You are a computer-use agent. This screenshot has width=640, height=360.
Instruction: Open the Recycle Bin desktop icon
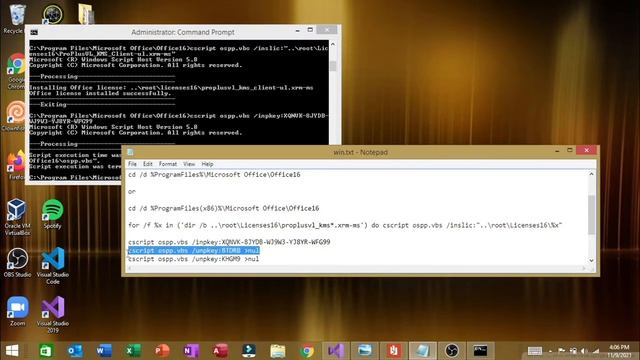(x=16, y=19)
